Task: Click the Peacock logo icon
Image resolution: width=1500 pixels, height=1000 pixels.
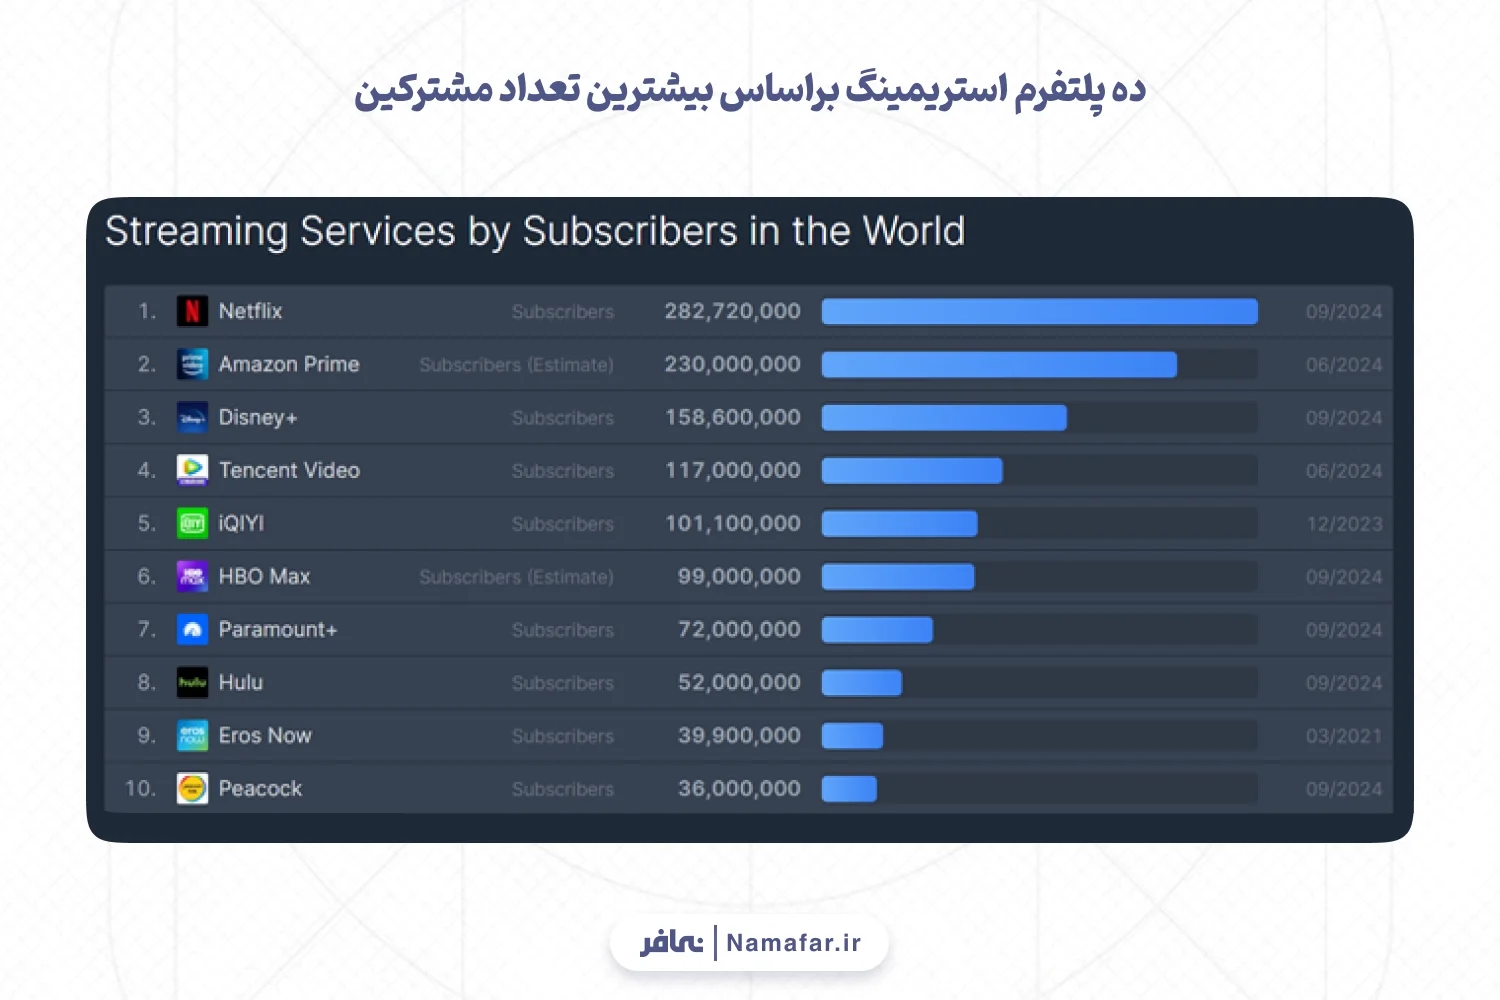Action: (192, 788)
